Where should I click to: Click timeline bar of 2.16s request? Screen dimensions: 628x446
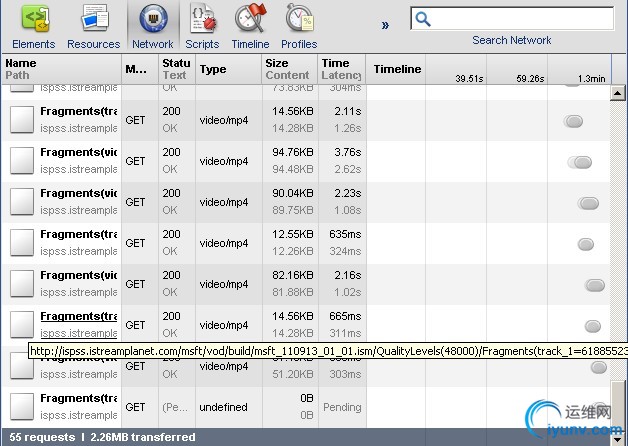click(x=595, y=285)
